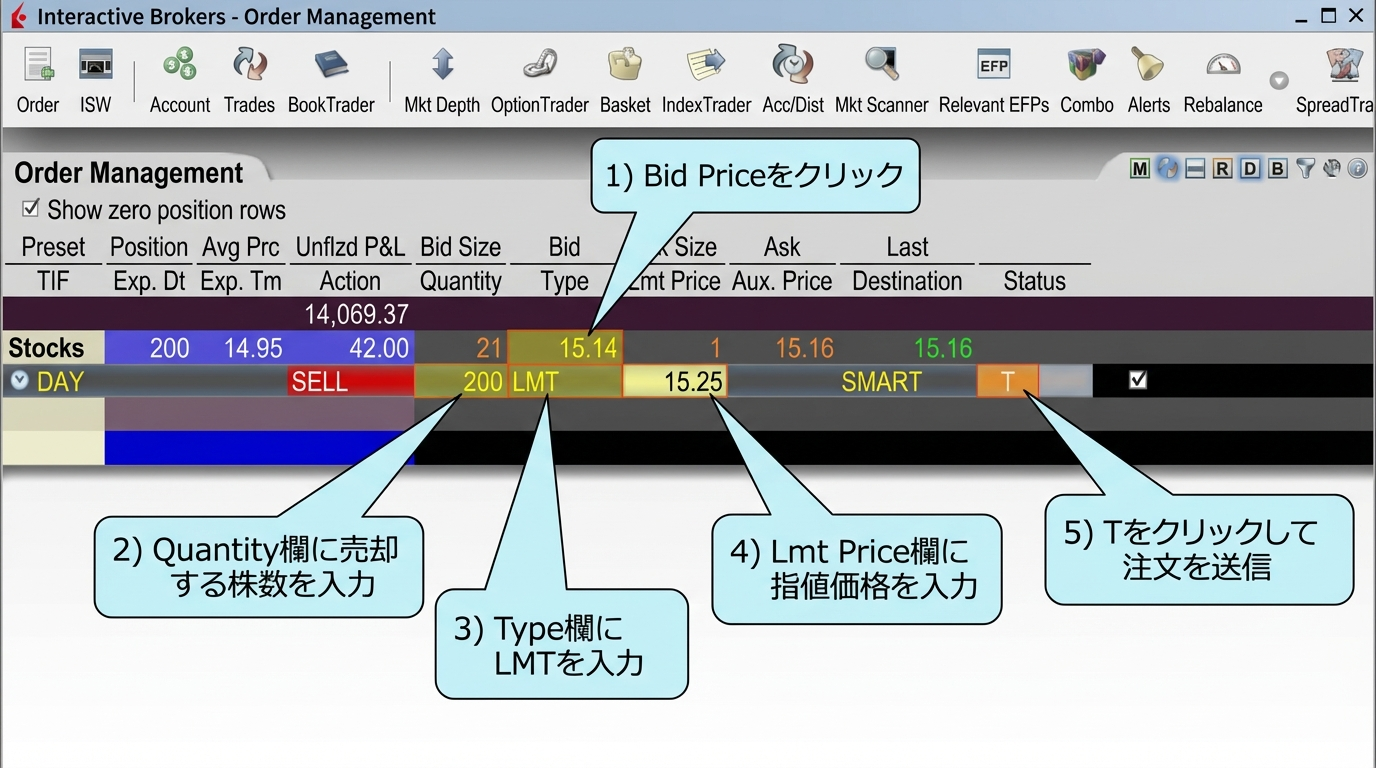Open the Basket trader
This screenshot has height=768, width=1376.
[x=625, y=81]
